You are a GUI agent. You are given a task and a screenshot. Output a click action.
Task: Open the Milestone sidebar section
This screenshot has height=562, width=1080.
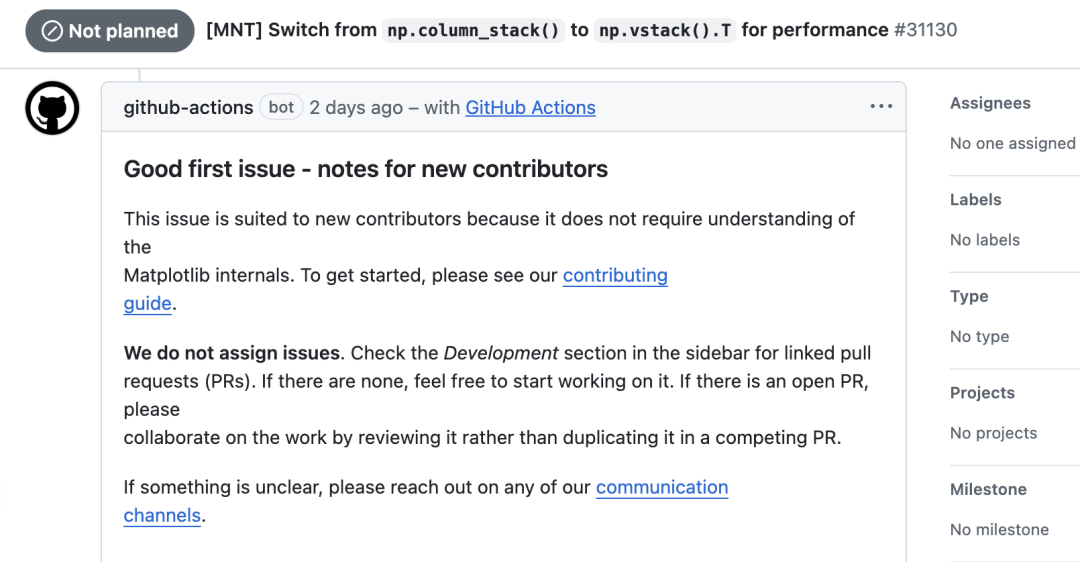(x=988, y=489)
